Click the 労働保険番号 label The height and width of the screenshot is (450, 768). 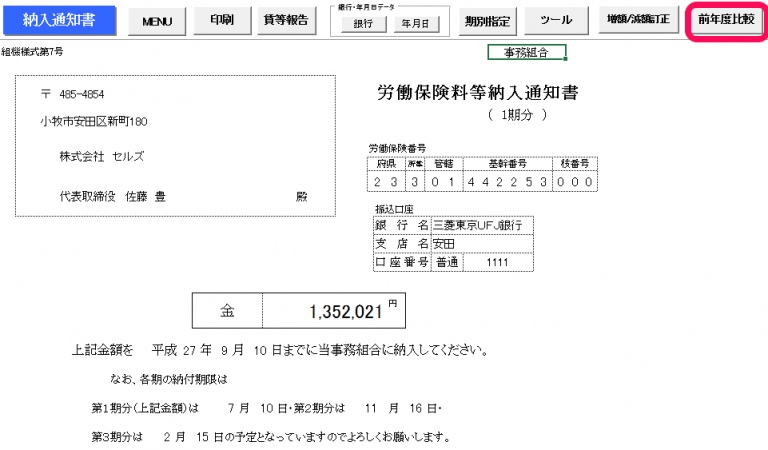point(397,148)
